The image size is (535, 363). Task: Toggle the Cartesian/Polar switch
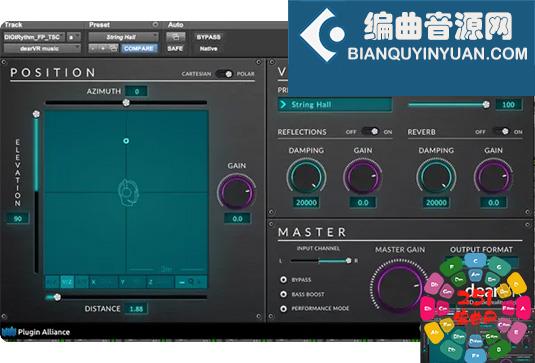pos(224,74)
